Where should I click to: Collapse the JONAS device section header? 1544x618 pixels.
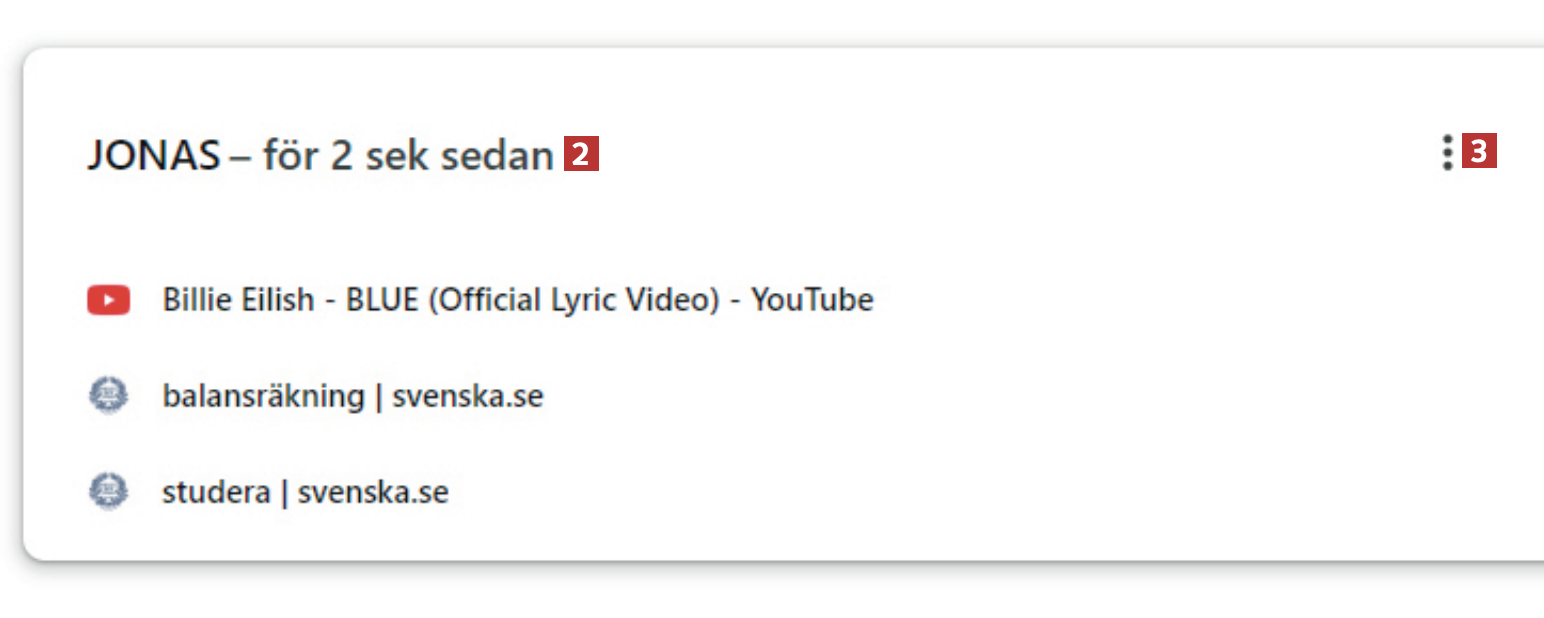320,155
